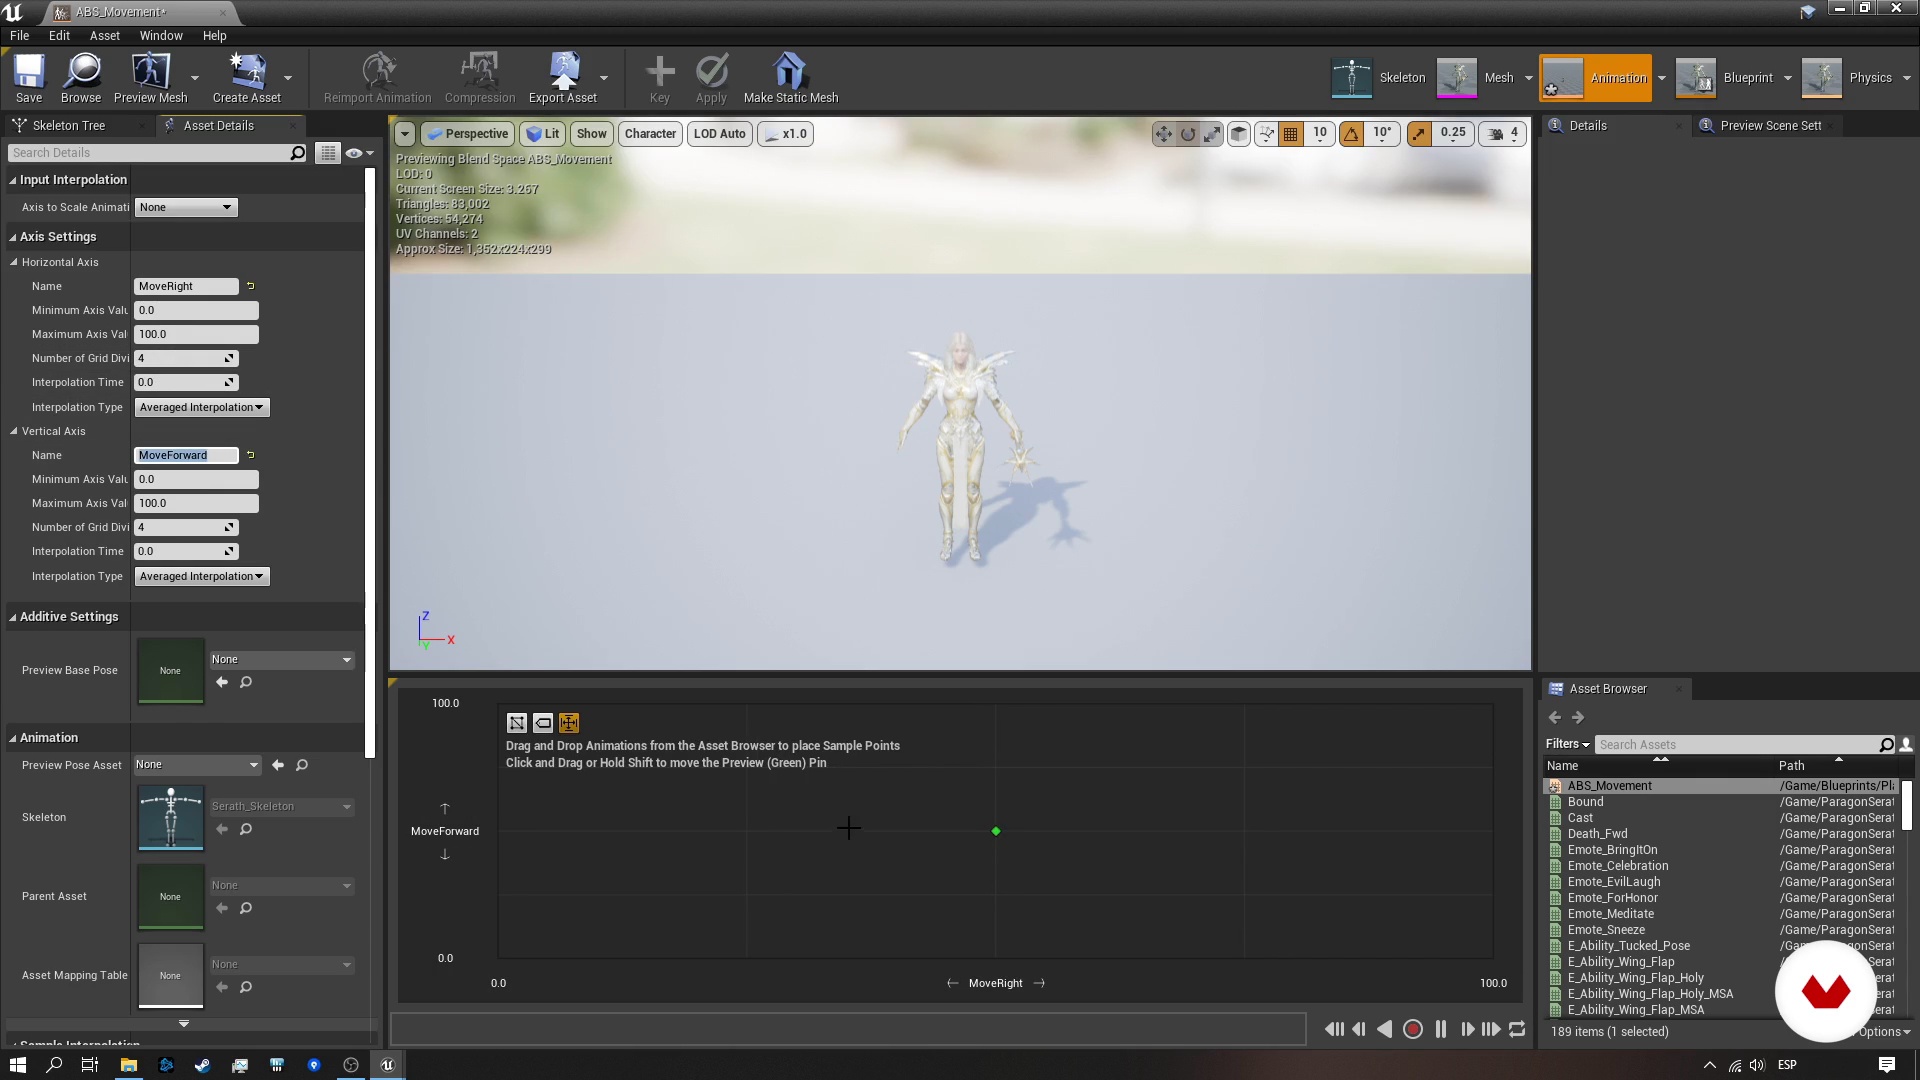1920x1080 pixels.
Task: Click the Character viewport button
Action: point(650,134)
